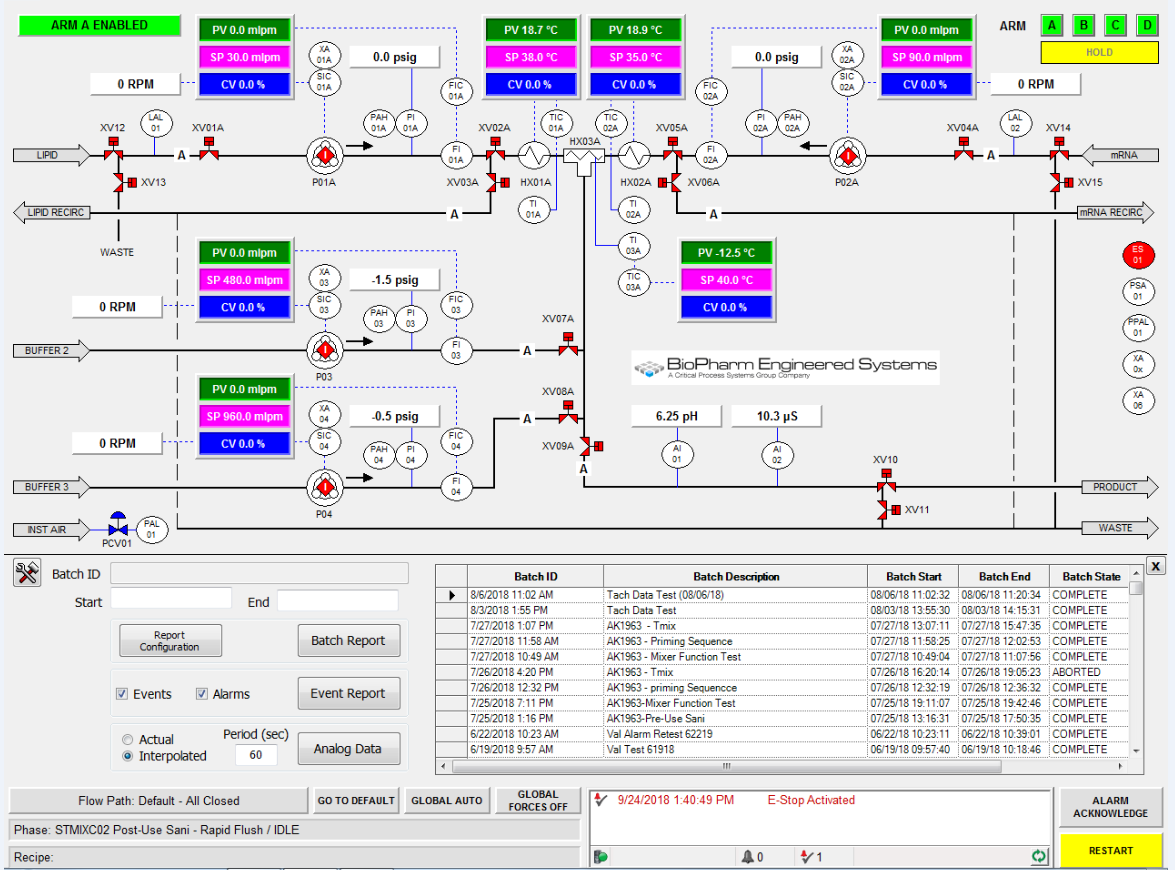
Task: Click valve XV05A
Action: point(672,149)
